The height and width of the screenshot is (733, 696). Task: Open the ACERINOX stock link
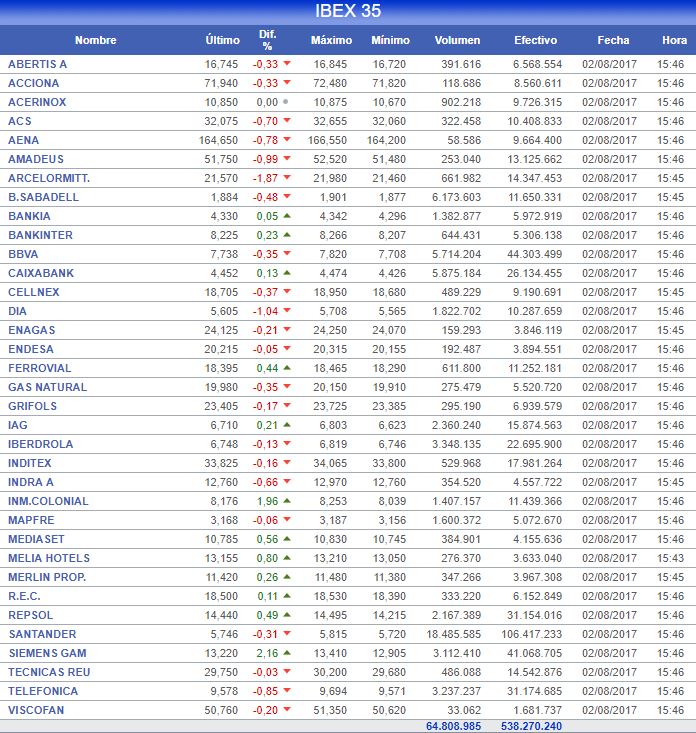[x=37, y=102]
